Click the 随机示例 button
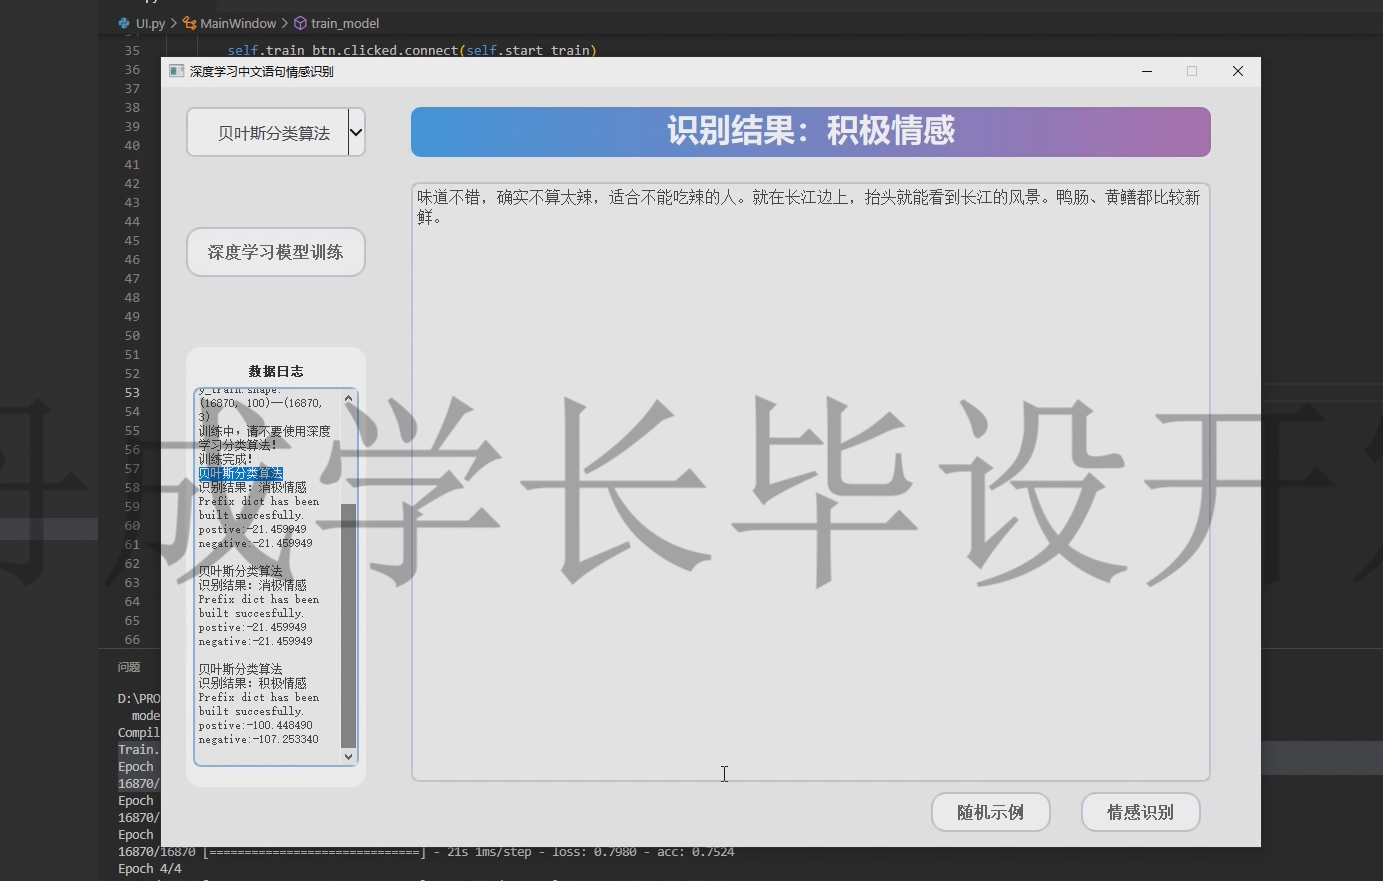 tap(990, 812)
